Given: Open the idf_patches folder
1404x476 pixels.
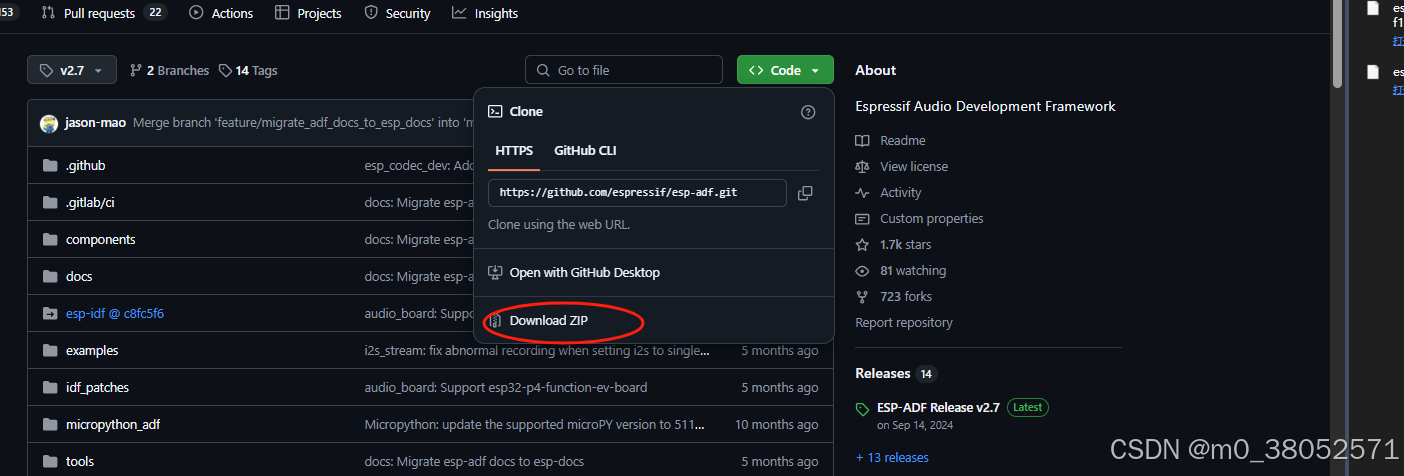Looking at the screenshot, I should click(97, 388).
